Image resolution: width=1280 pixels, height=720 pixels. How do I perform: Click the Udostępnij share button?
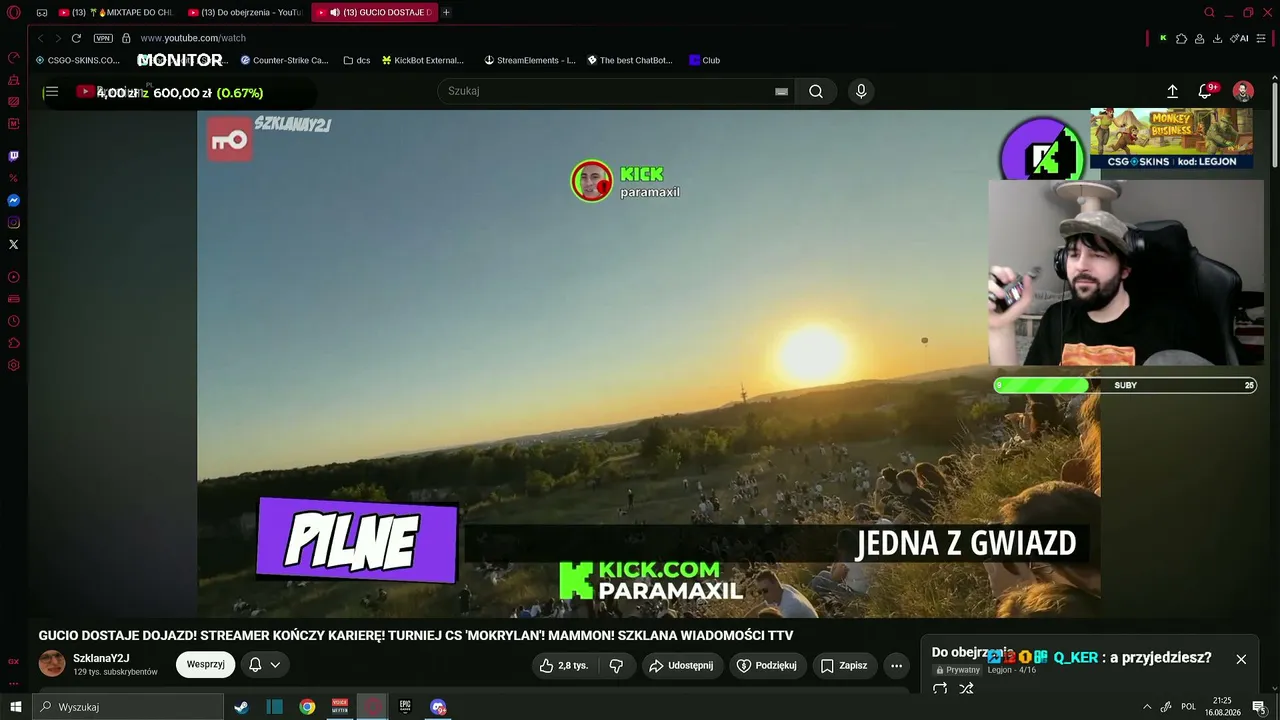(x=683, y=665)
